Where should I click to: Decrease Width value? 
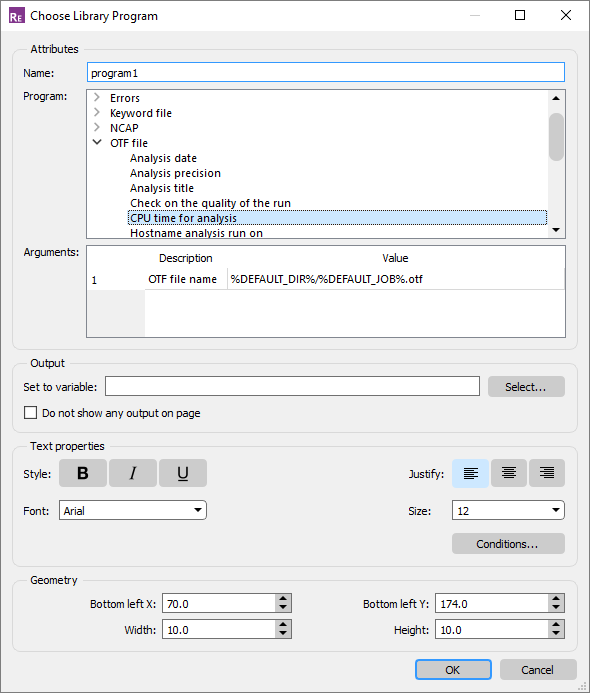point(283,634)
